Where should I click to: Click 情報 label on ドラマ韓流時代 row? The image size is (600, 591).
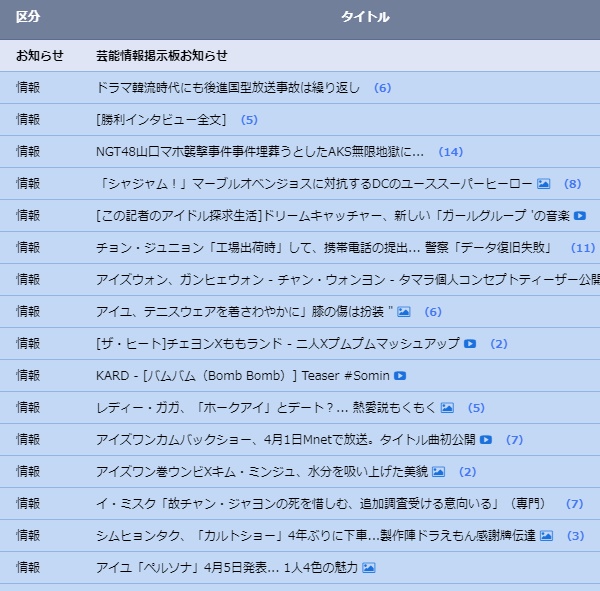[28, 88]
